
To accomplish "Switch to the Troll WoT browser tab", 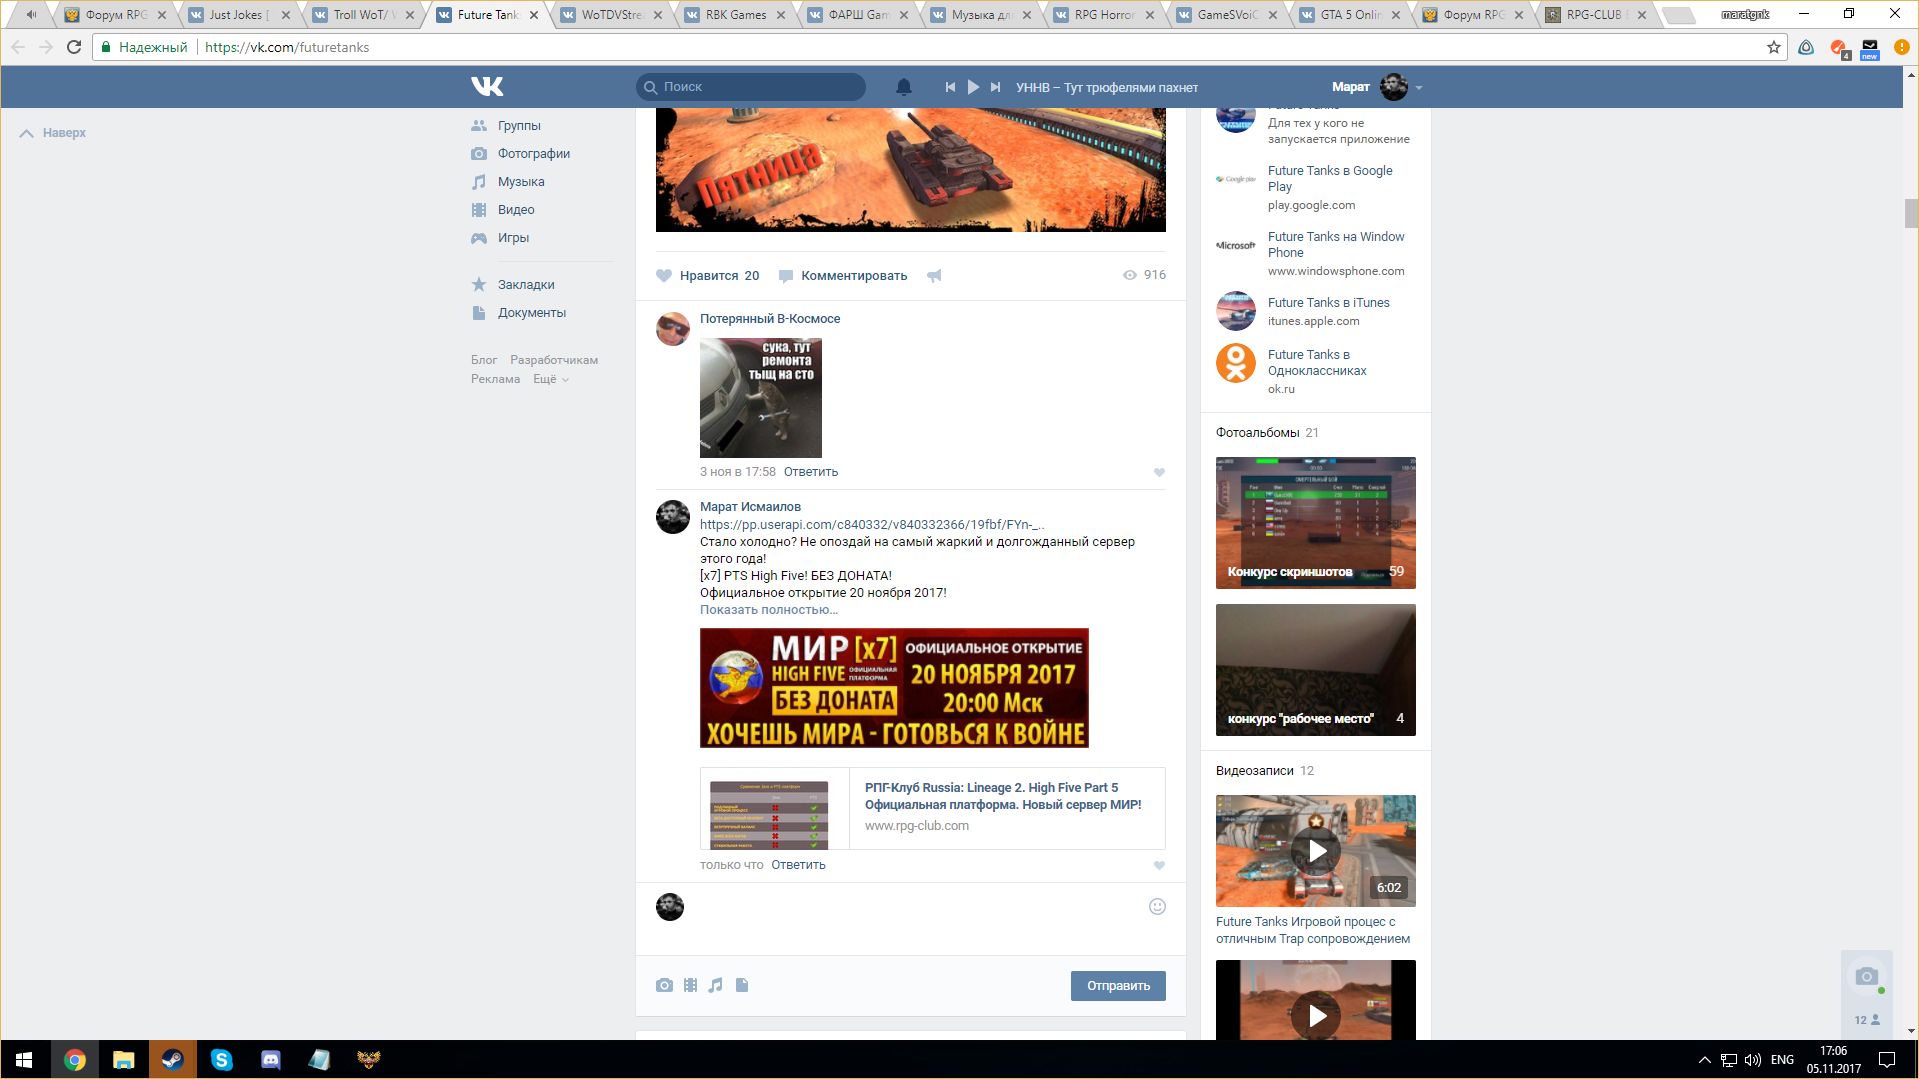I will pos(362,15).
